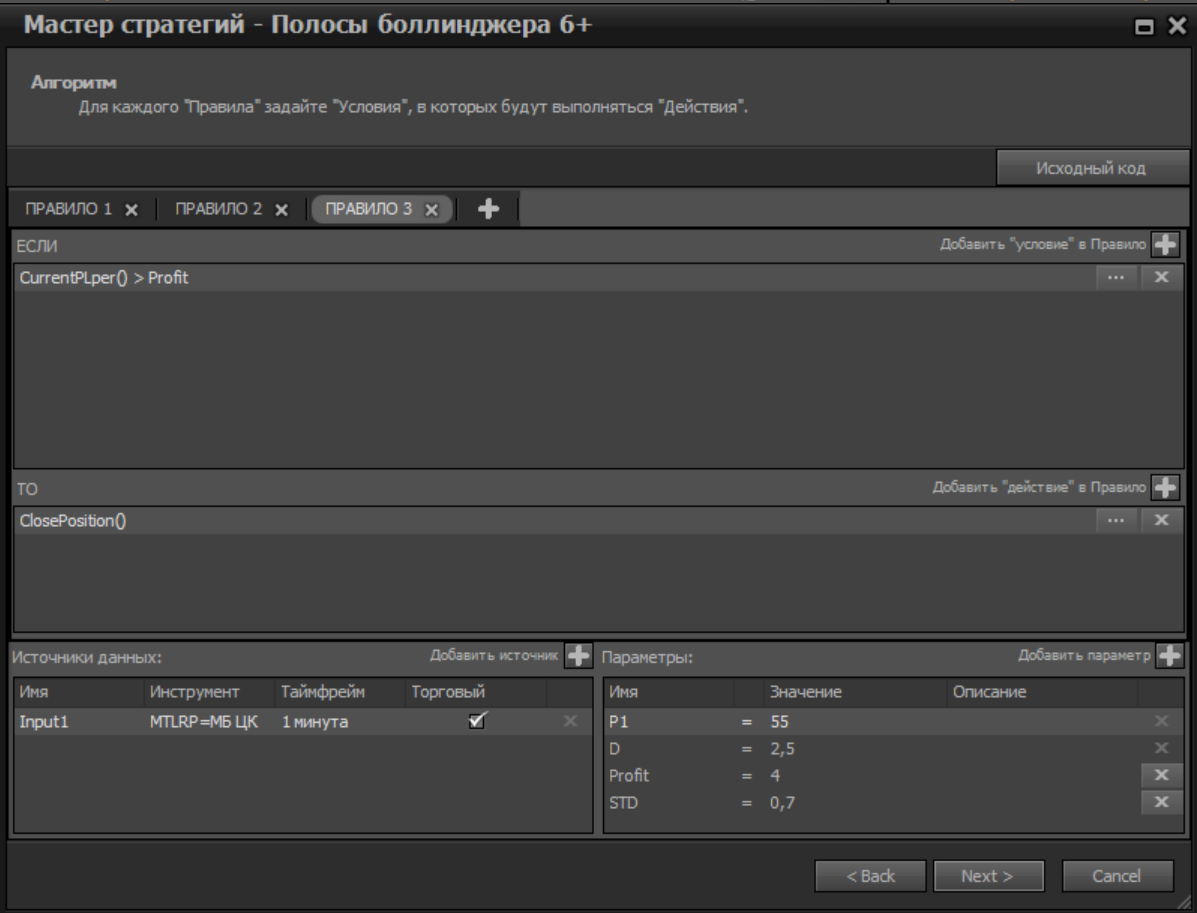
Task: Remove the ClosePosition() action
Action: (1161, 520)
